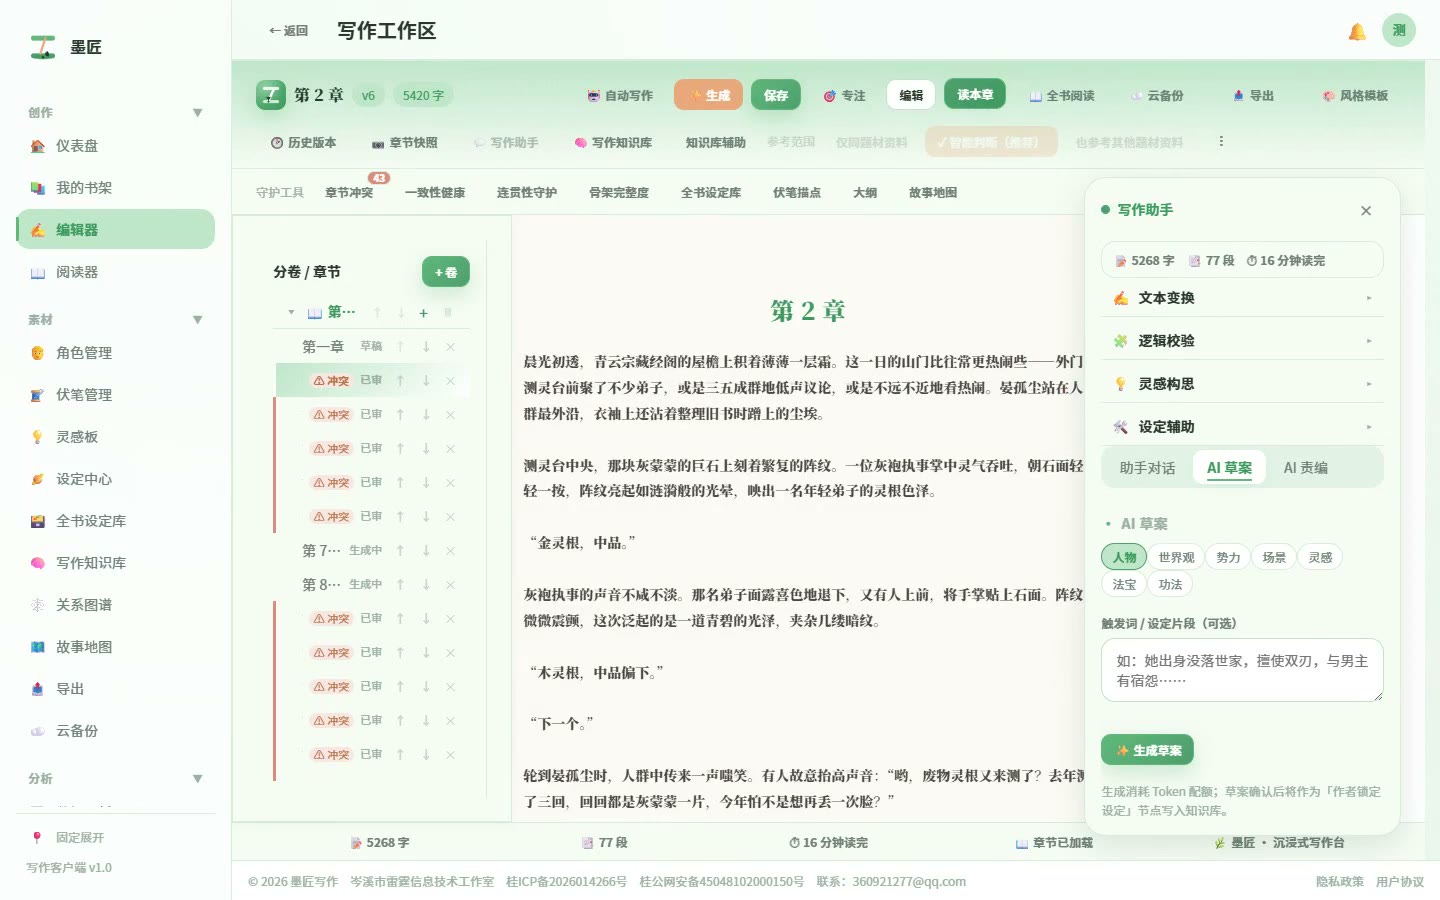The height and width of the screenshot is (900, 1440).
Task: Click the orange 生成 button
Action: (x=709, y=96)
